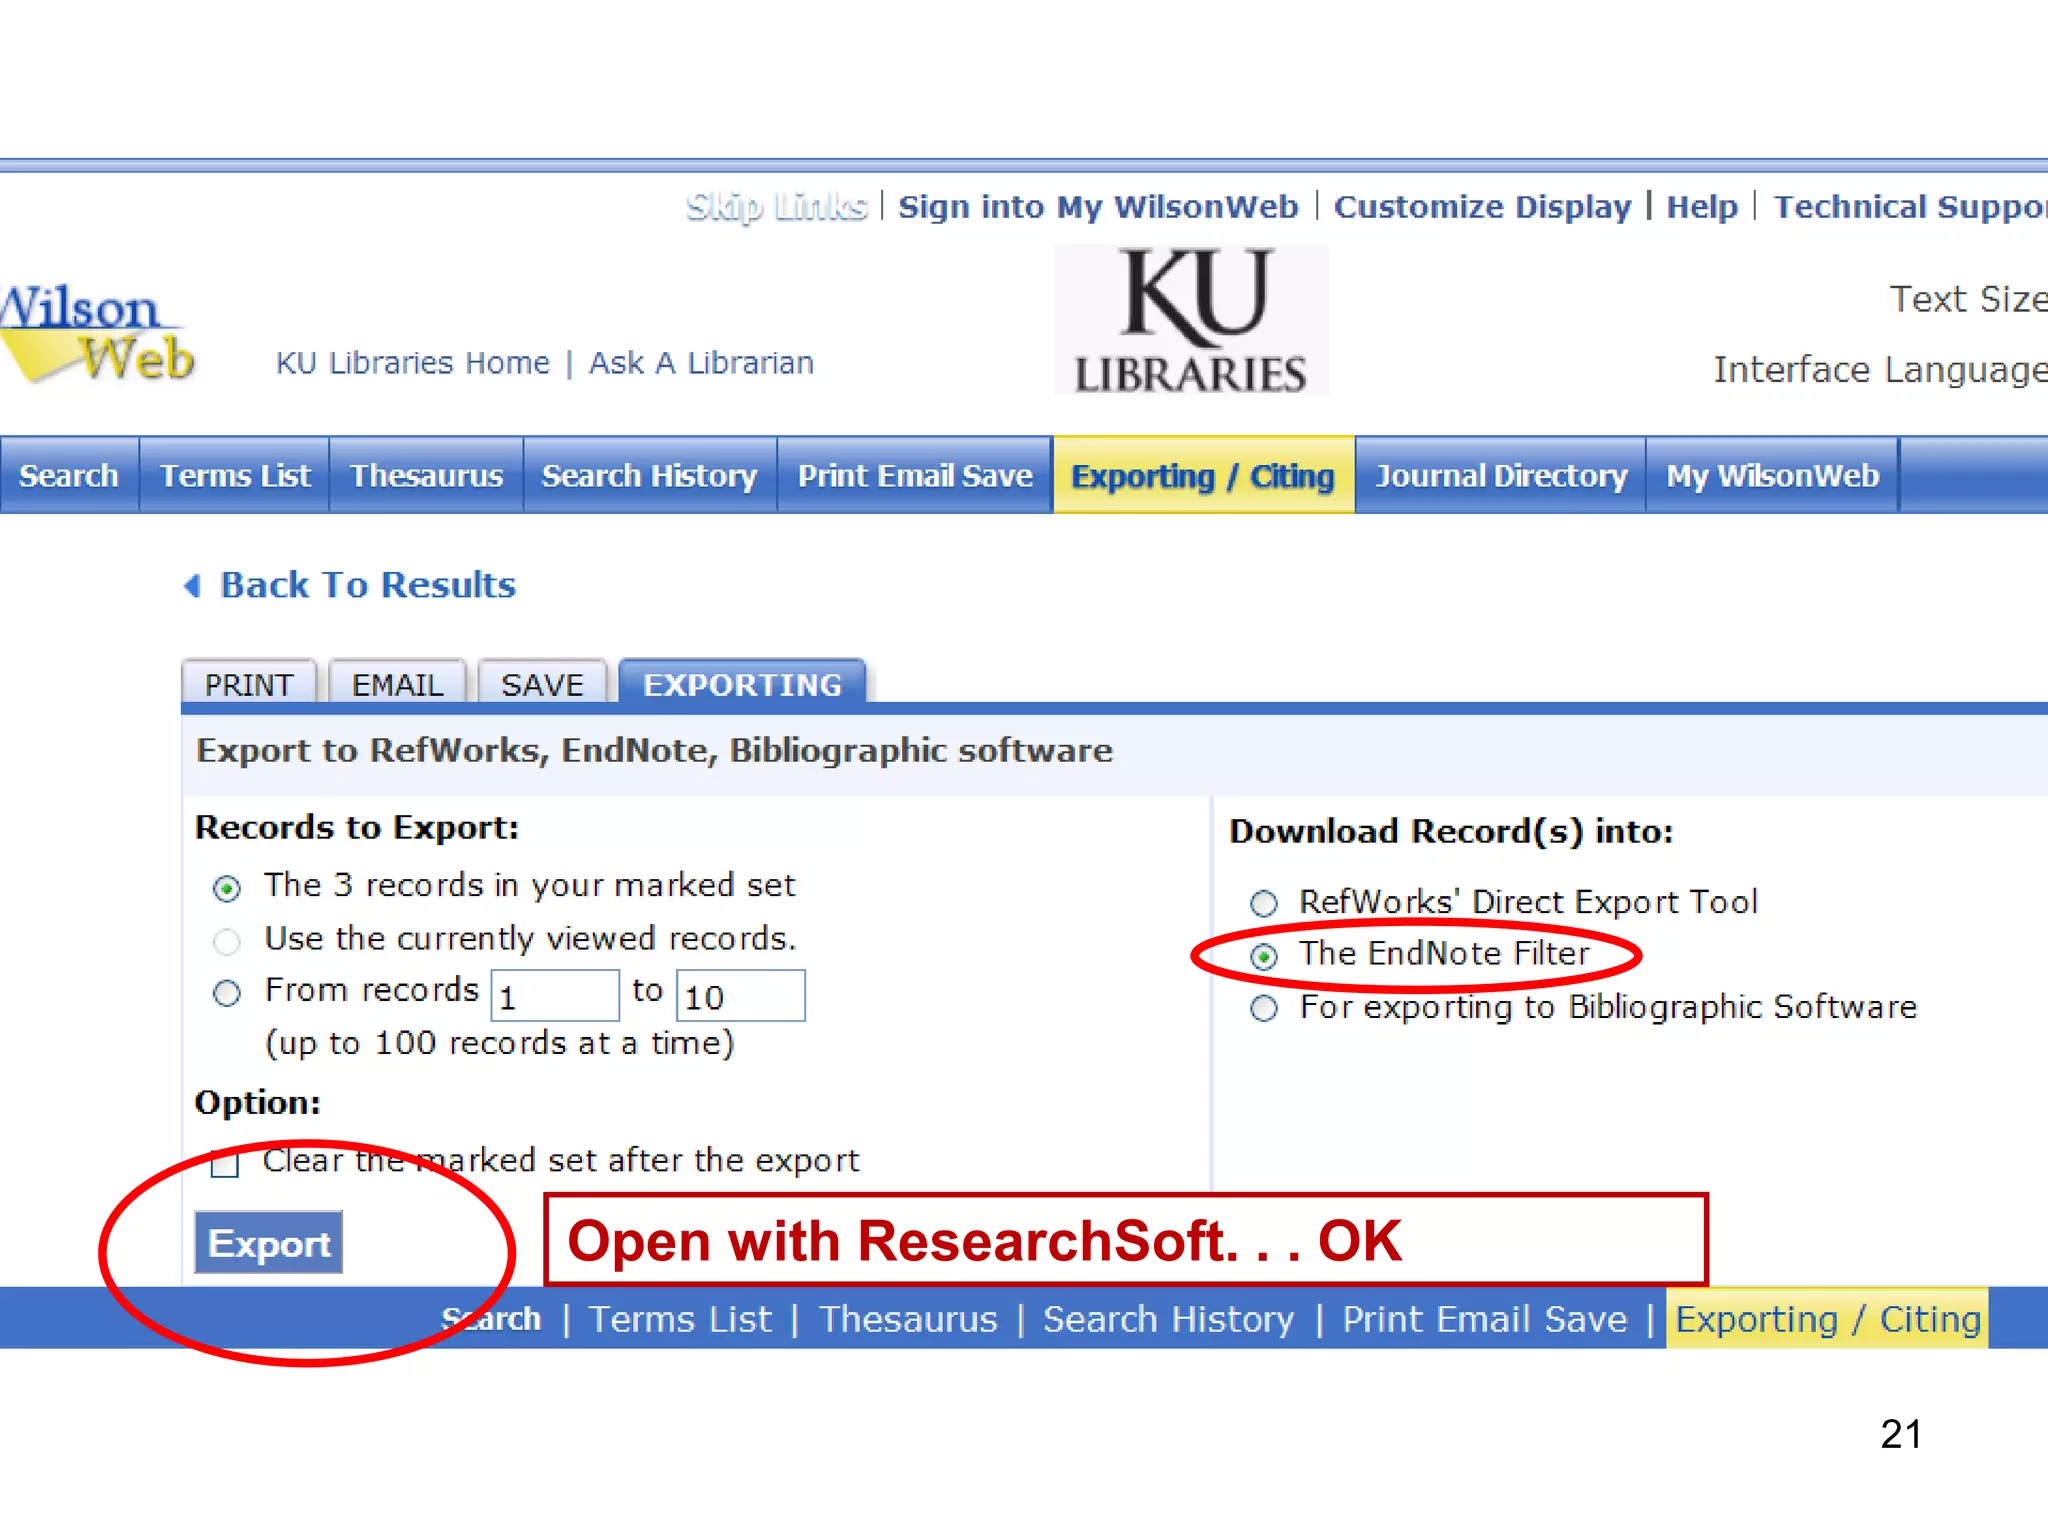The image size is (2048, 1536).
Task: Open the Search History tab in top navigation
Action: pyautogui.click(x=650, y=476)
